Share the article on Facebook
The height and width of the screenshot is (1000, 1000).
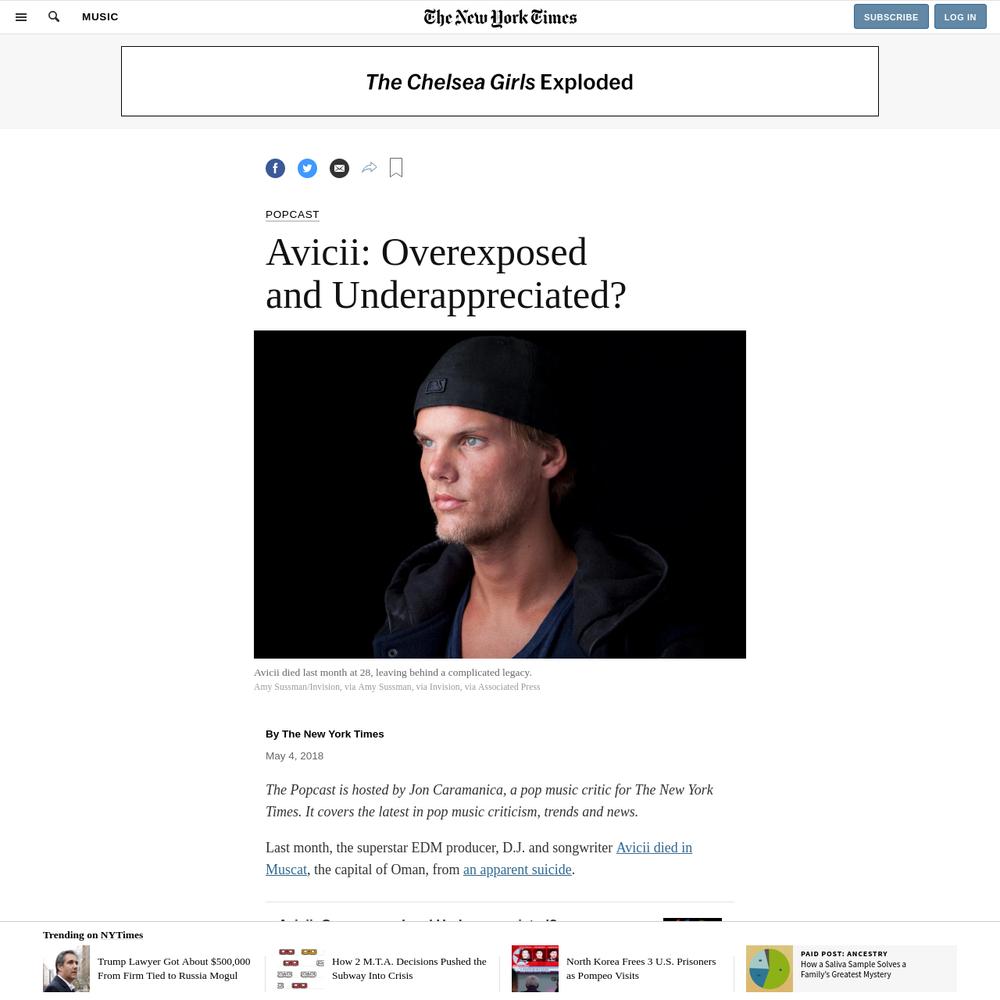pyautogui.click(x=275, y=168)
